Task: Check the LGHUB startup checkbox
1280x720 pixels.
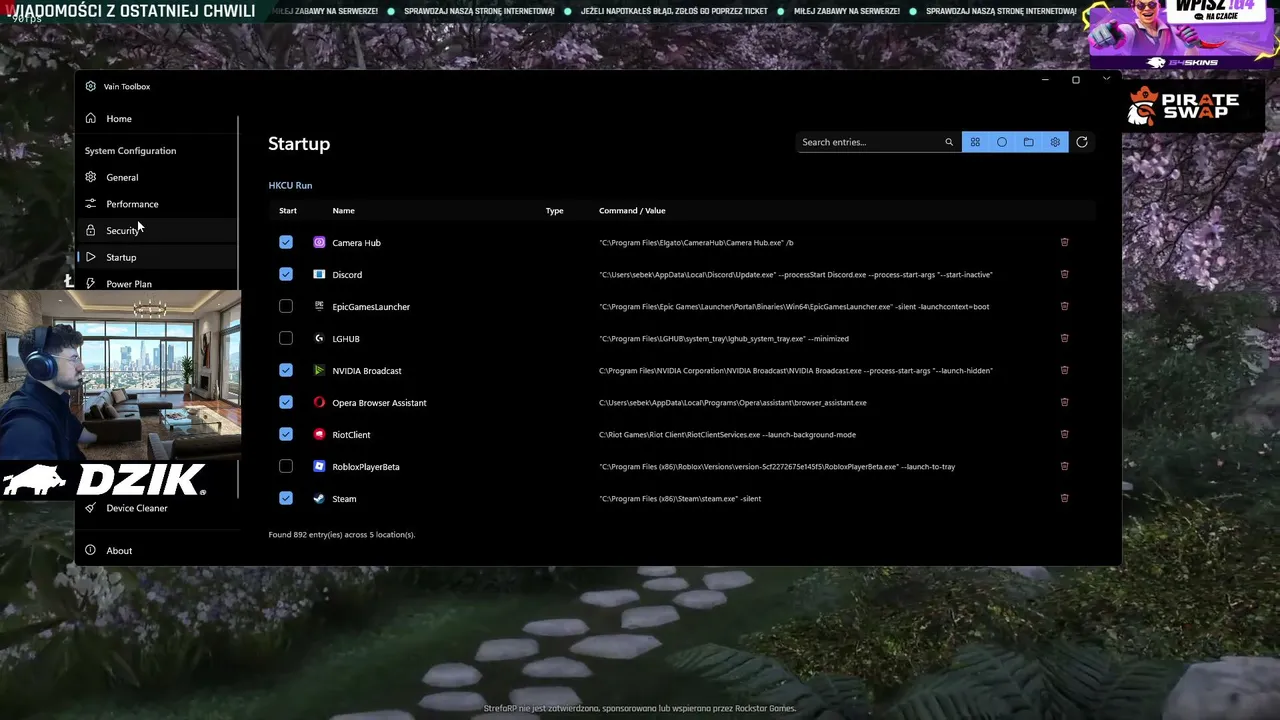Action: coord(286,338)
